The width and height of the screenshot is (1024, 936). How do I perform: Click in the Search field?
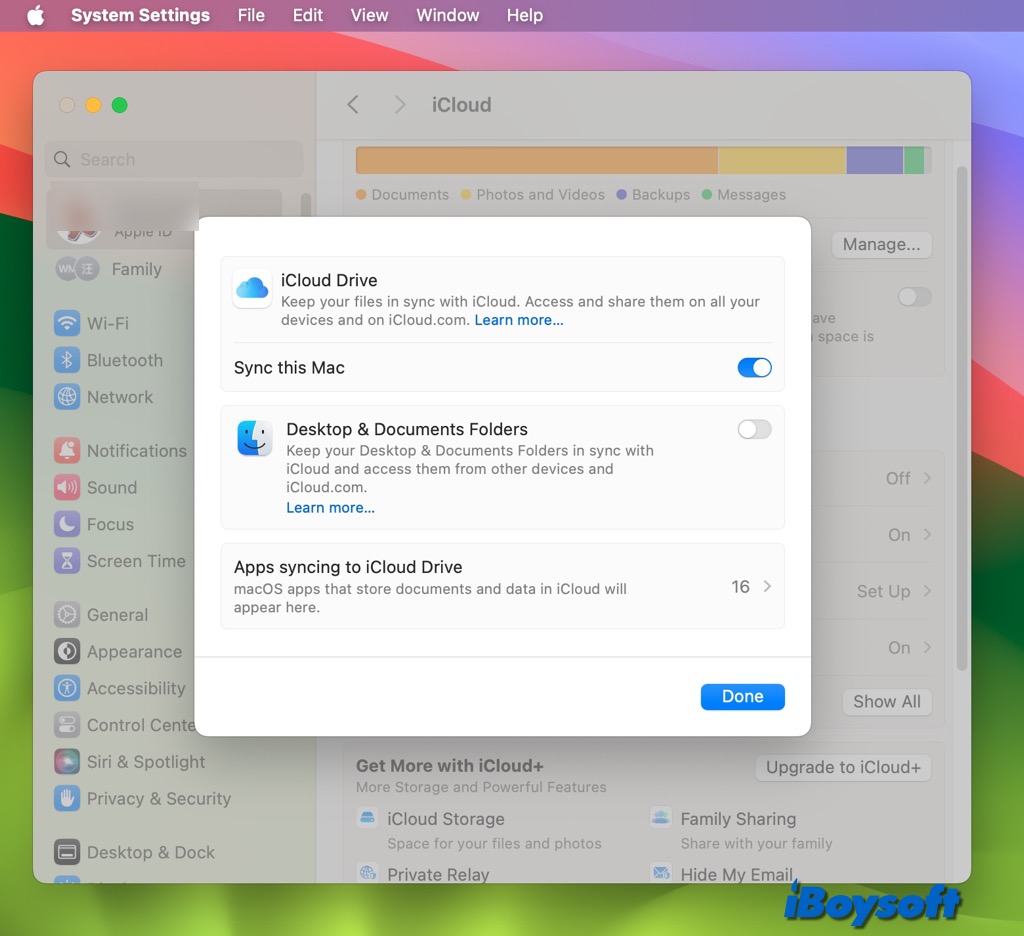pos(174,159)
